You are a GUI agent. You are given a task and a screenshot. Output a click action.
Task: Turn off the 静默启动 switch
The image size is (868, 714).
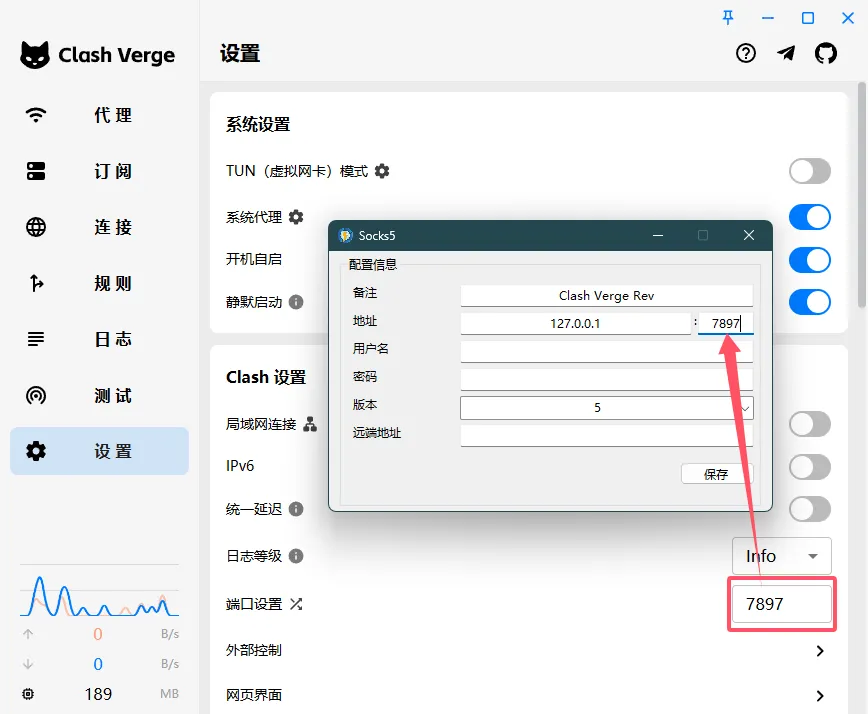809,302
